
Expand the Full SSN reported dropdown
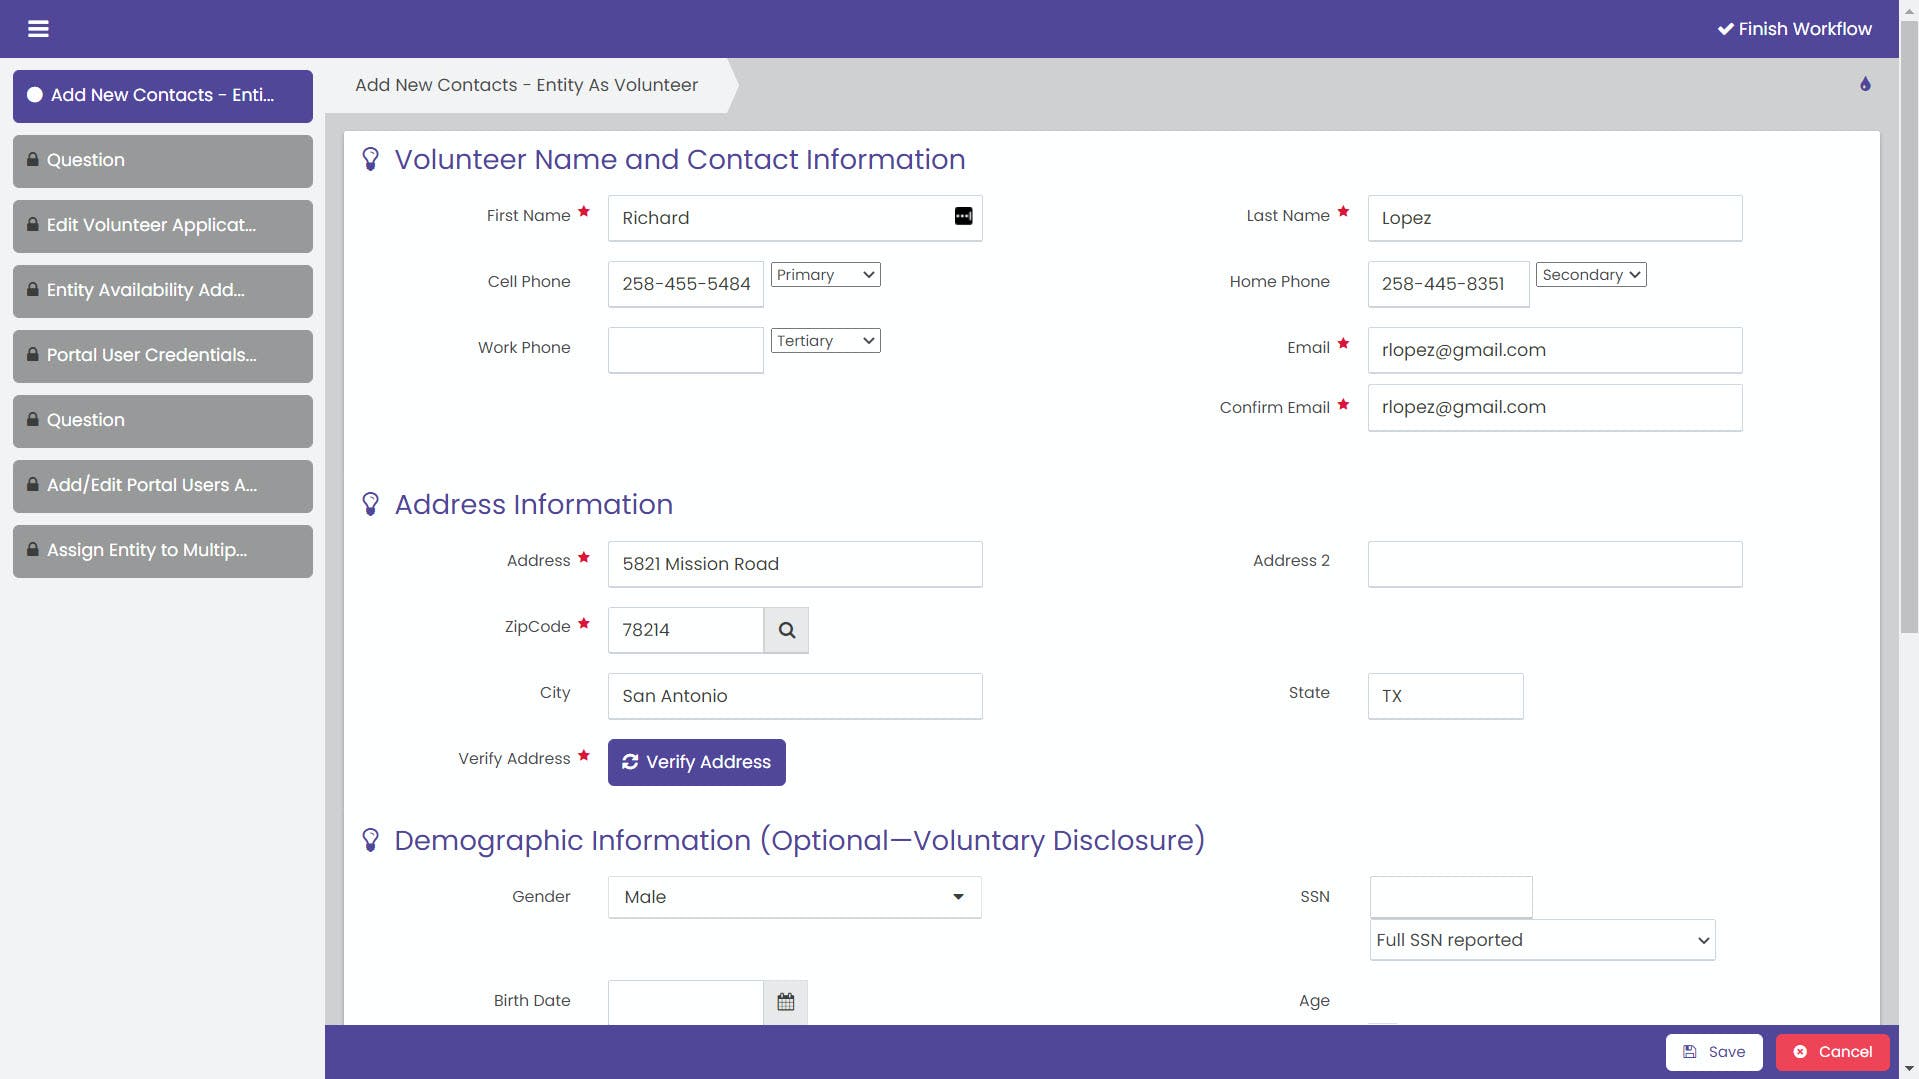click(1541, 940)
